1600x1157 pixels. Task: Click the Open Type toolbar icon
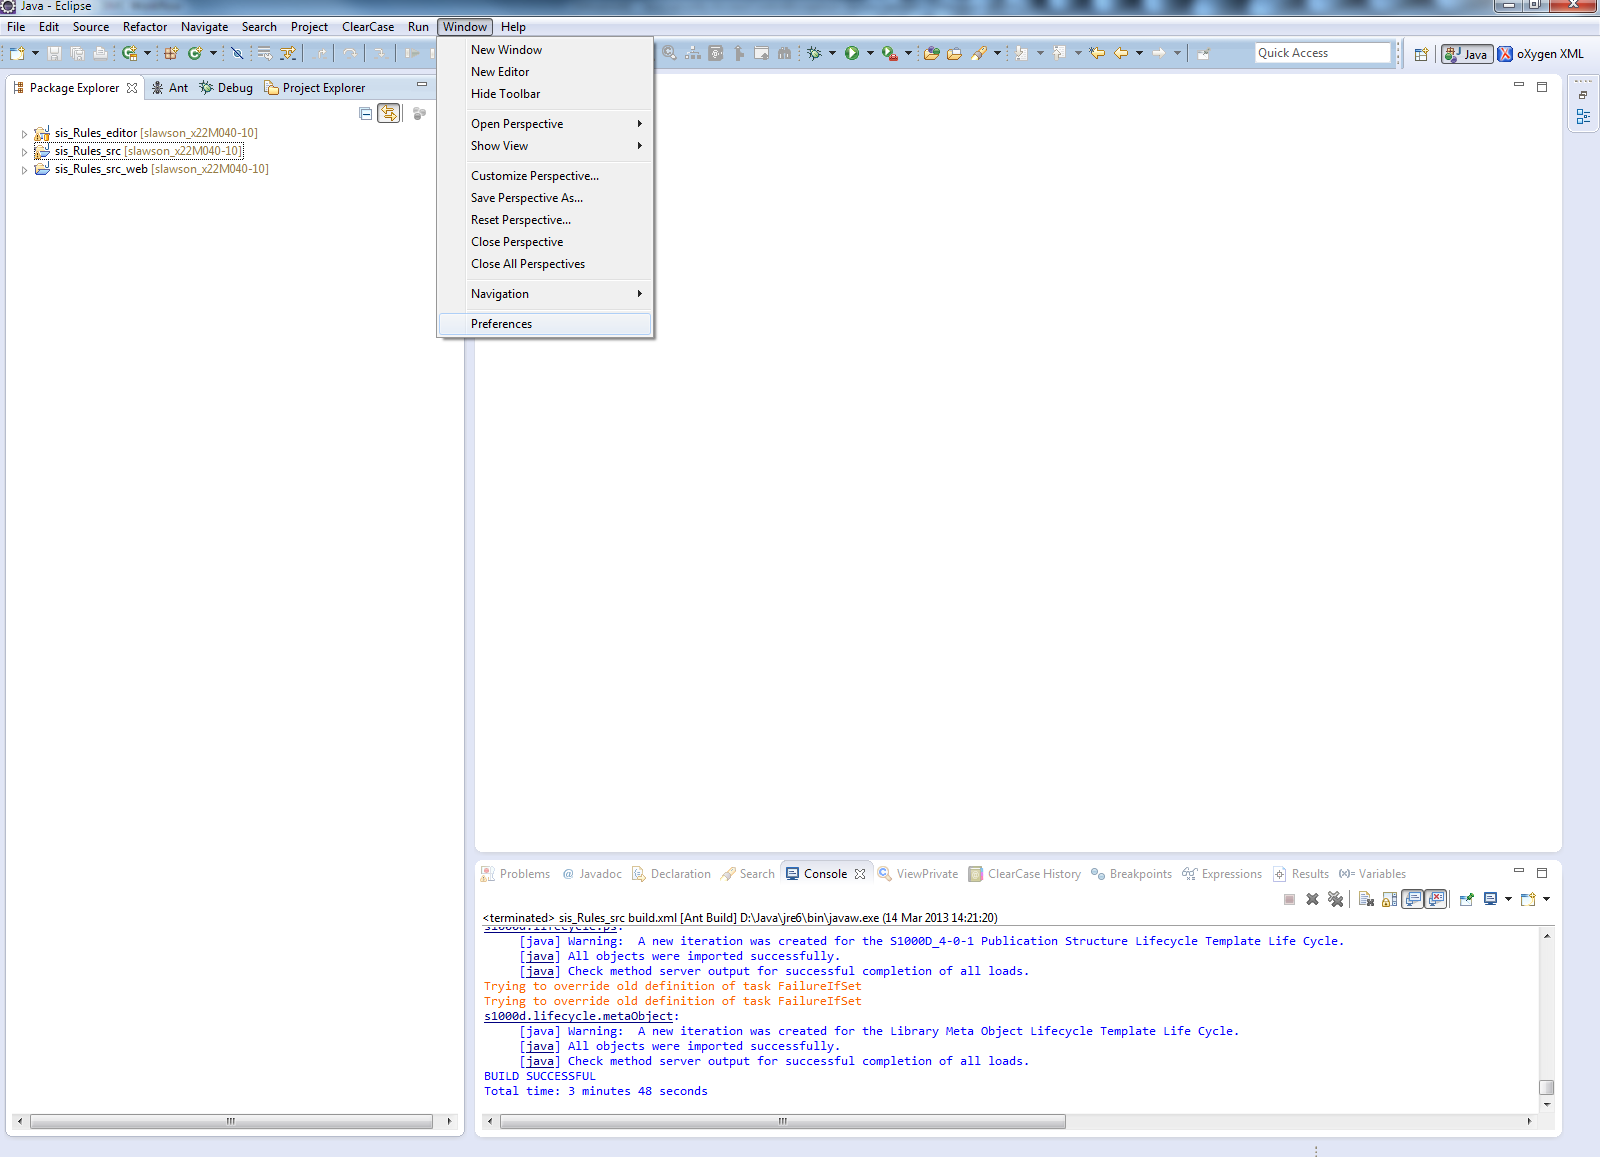point(931,53)
